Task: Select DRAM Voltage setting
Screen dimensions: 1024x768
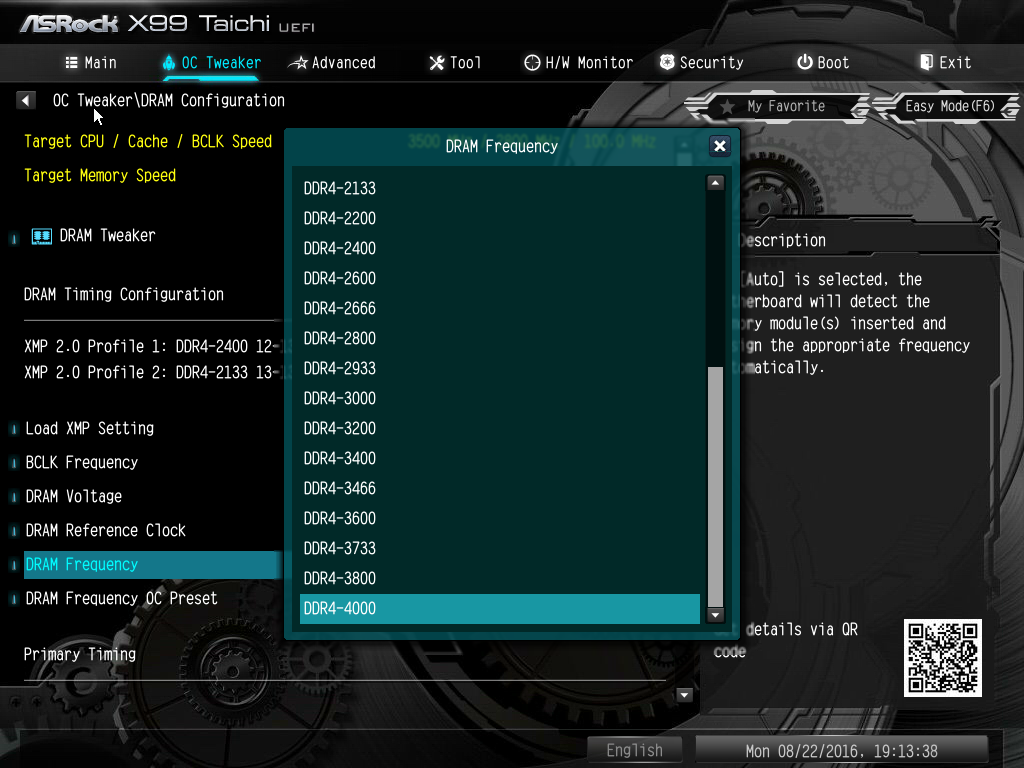Action: [74, 496]
